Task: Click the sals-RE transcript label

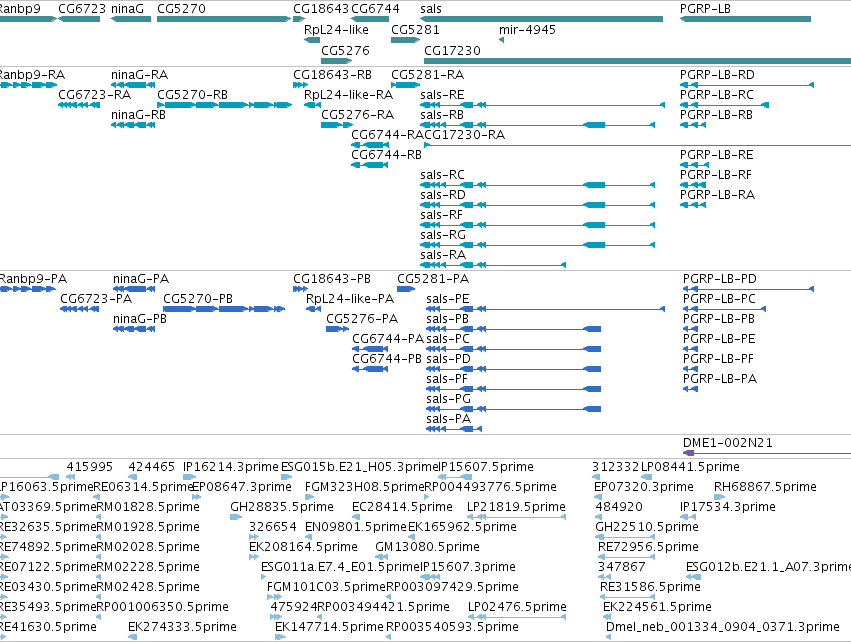Action: click(442, 94)
